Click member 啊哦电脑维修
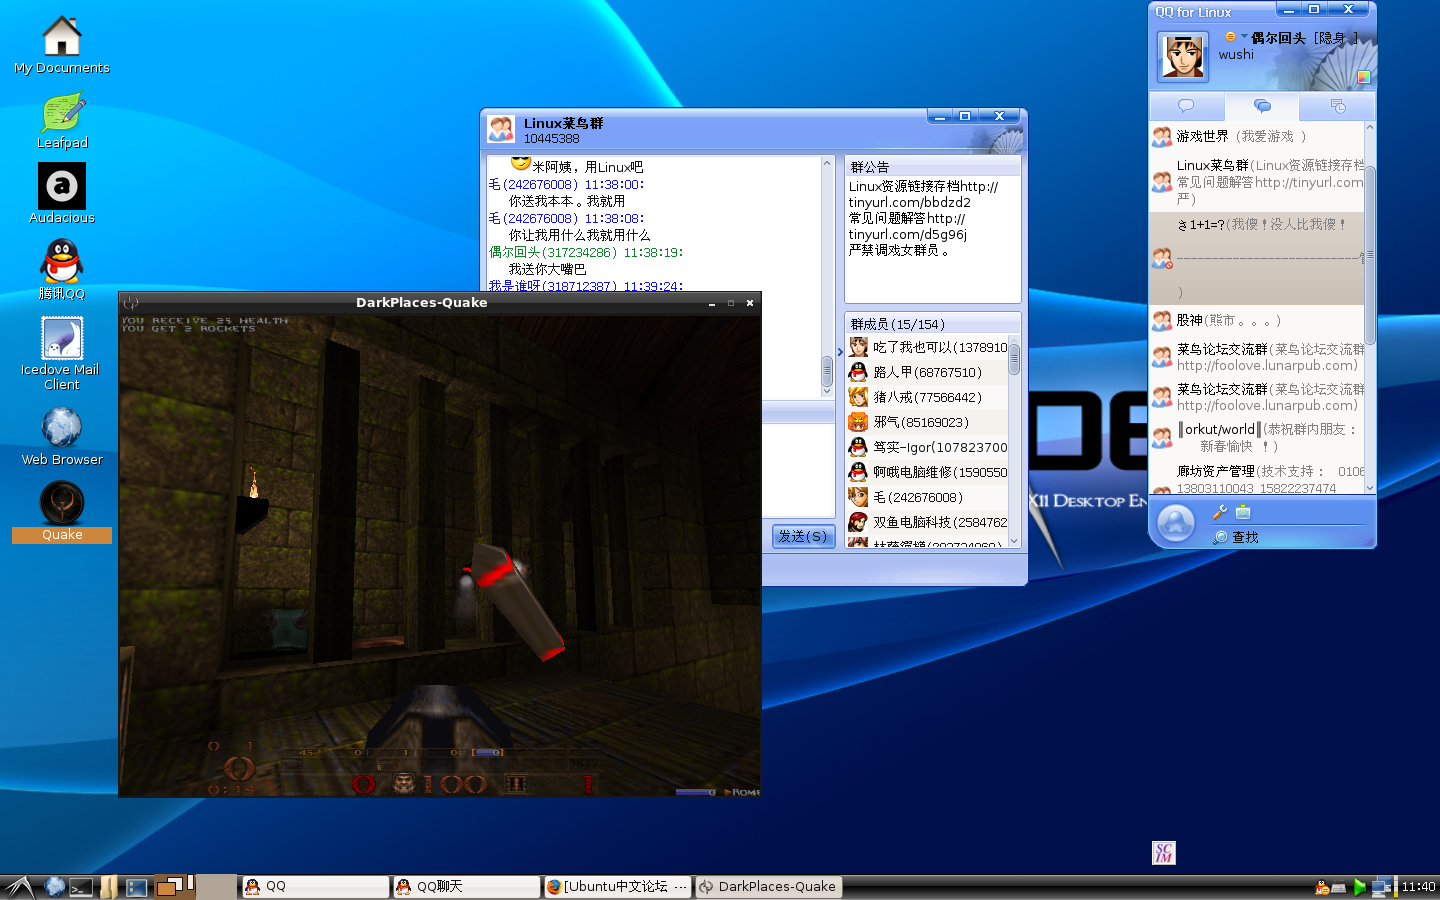Screen dimensions: 1440x900 tap(927, 472)
